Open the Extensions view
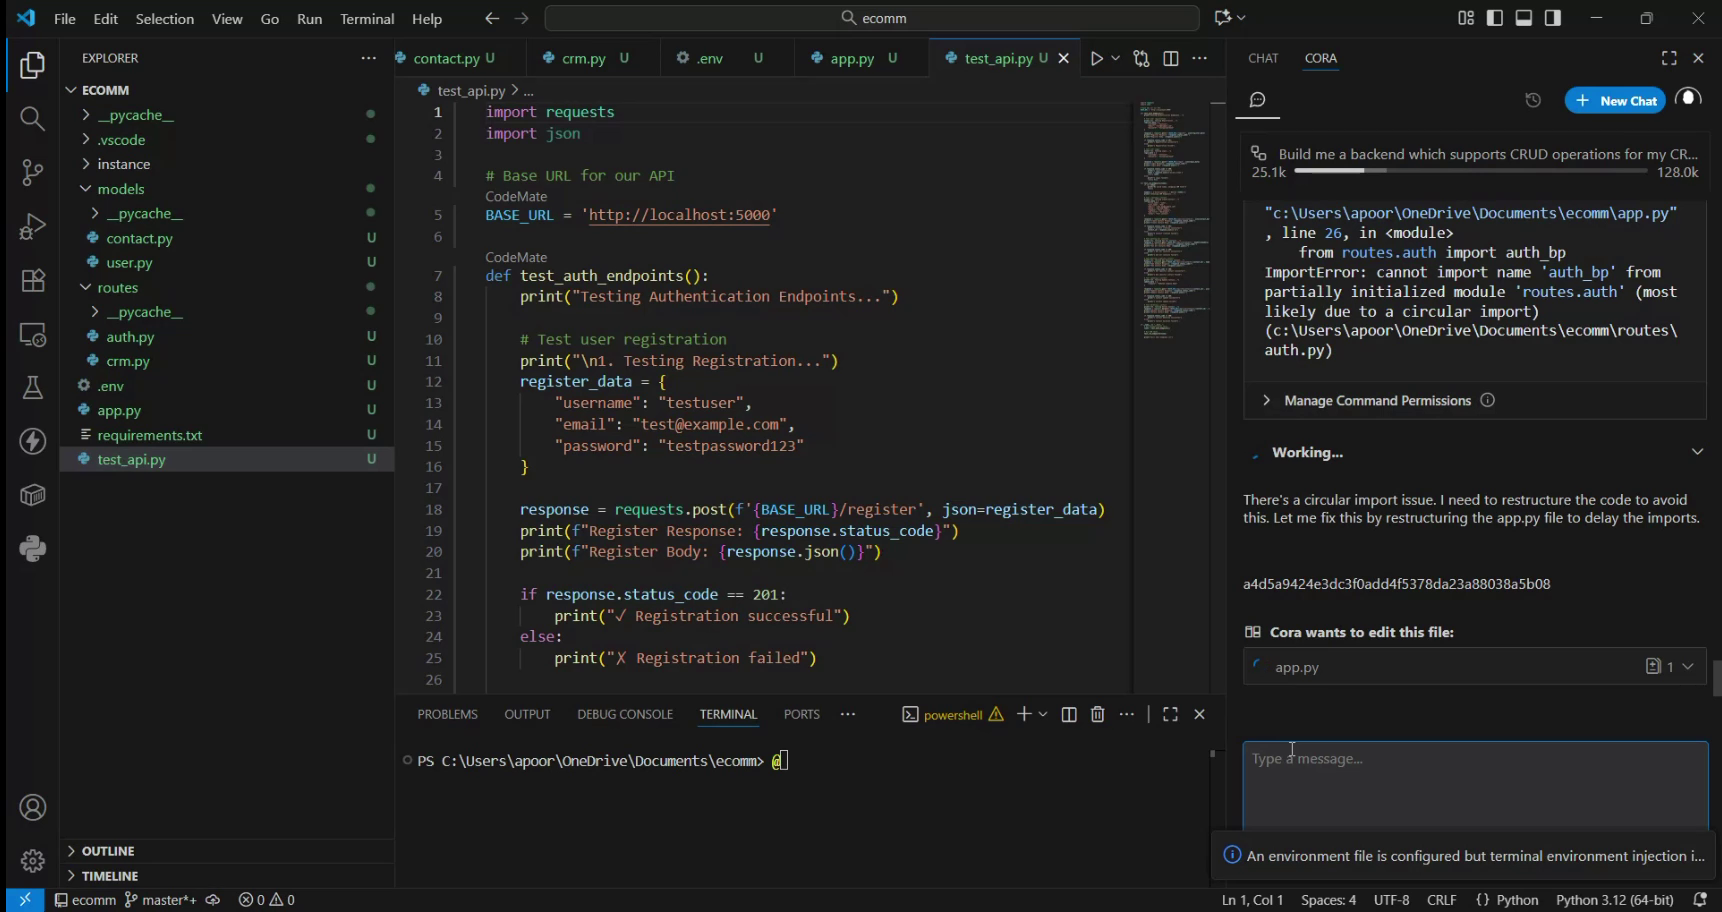1722x912 pixels. 32,281
